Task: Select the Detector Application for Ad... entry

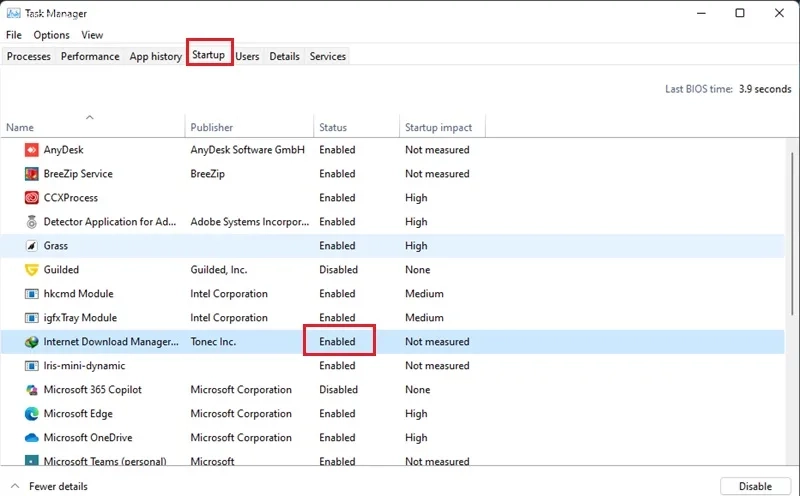Action: pos(110,222)
